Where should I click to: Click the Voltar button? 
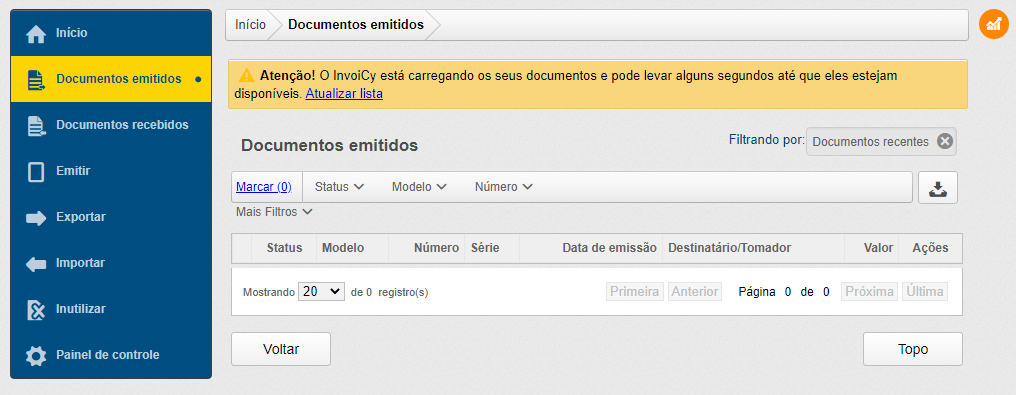tap(281, 349)
